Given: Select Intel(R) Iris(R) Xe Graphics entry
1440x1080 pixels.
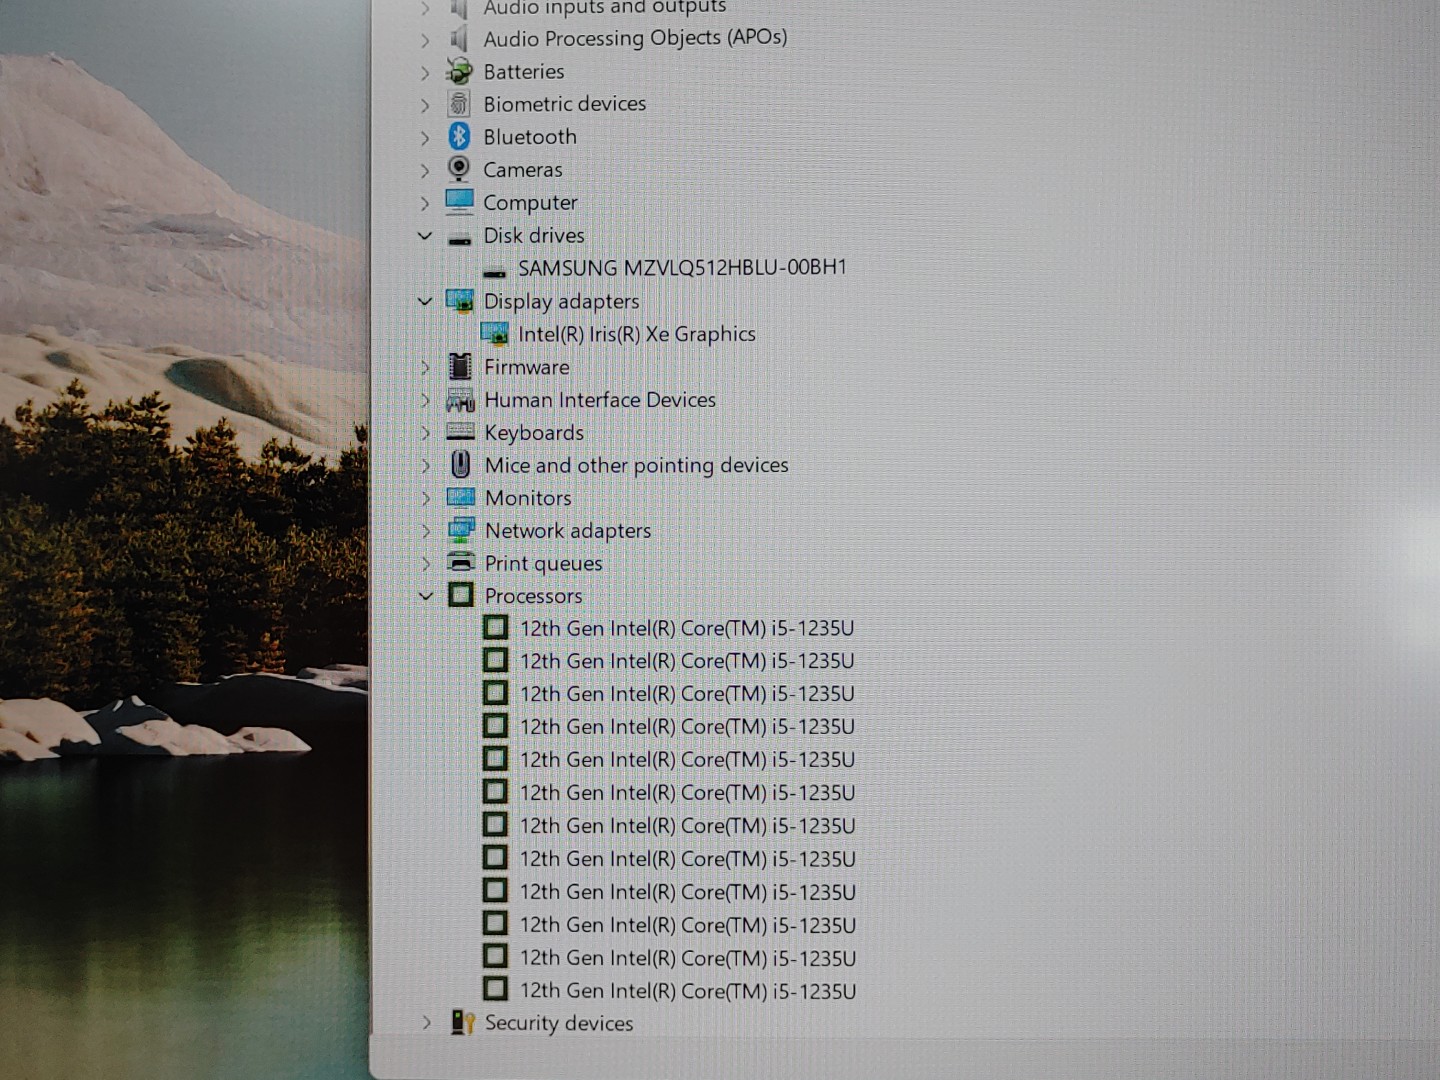Looking at the screenshot, I should 636,334.
